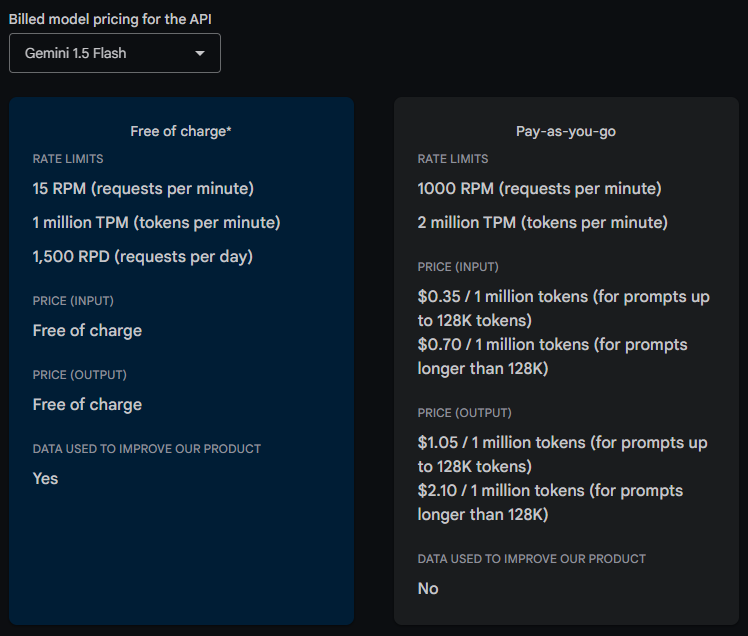Click the '1 million TPM' rate limit text
Viewport: 748px width, 636px height.
(156, 222)
